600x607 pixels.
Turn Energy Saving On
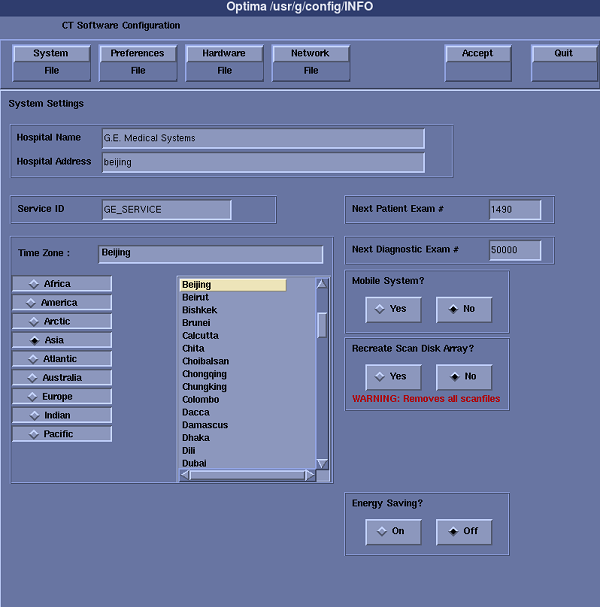click(x=392, y=532)
